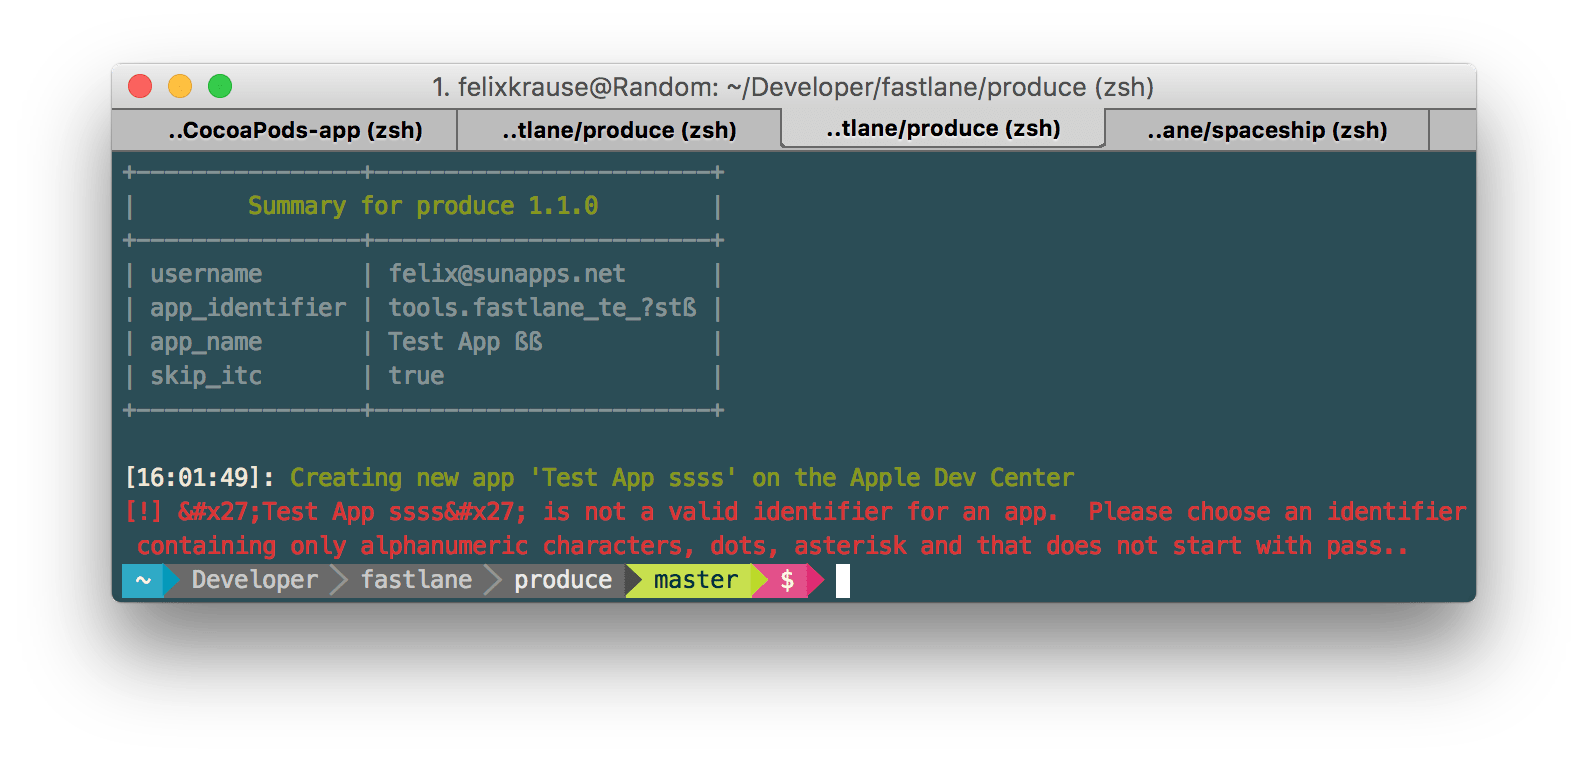Click the red [!] error marker

[x=143, y=512]
